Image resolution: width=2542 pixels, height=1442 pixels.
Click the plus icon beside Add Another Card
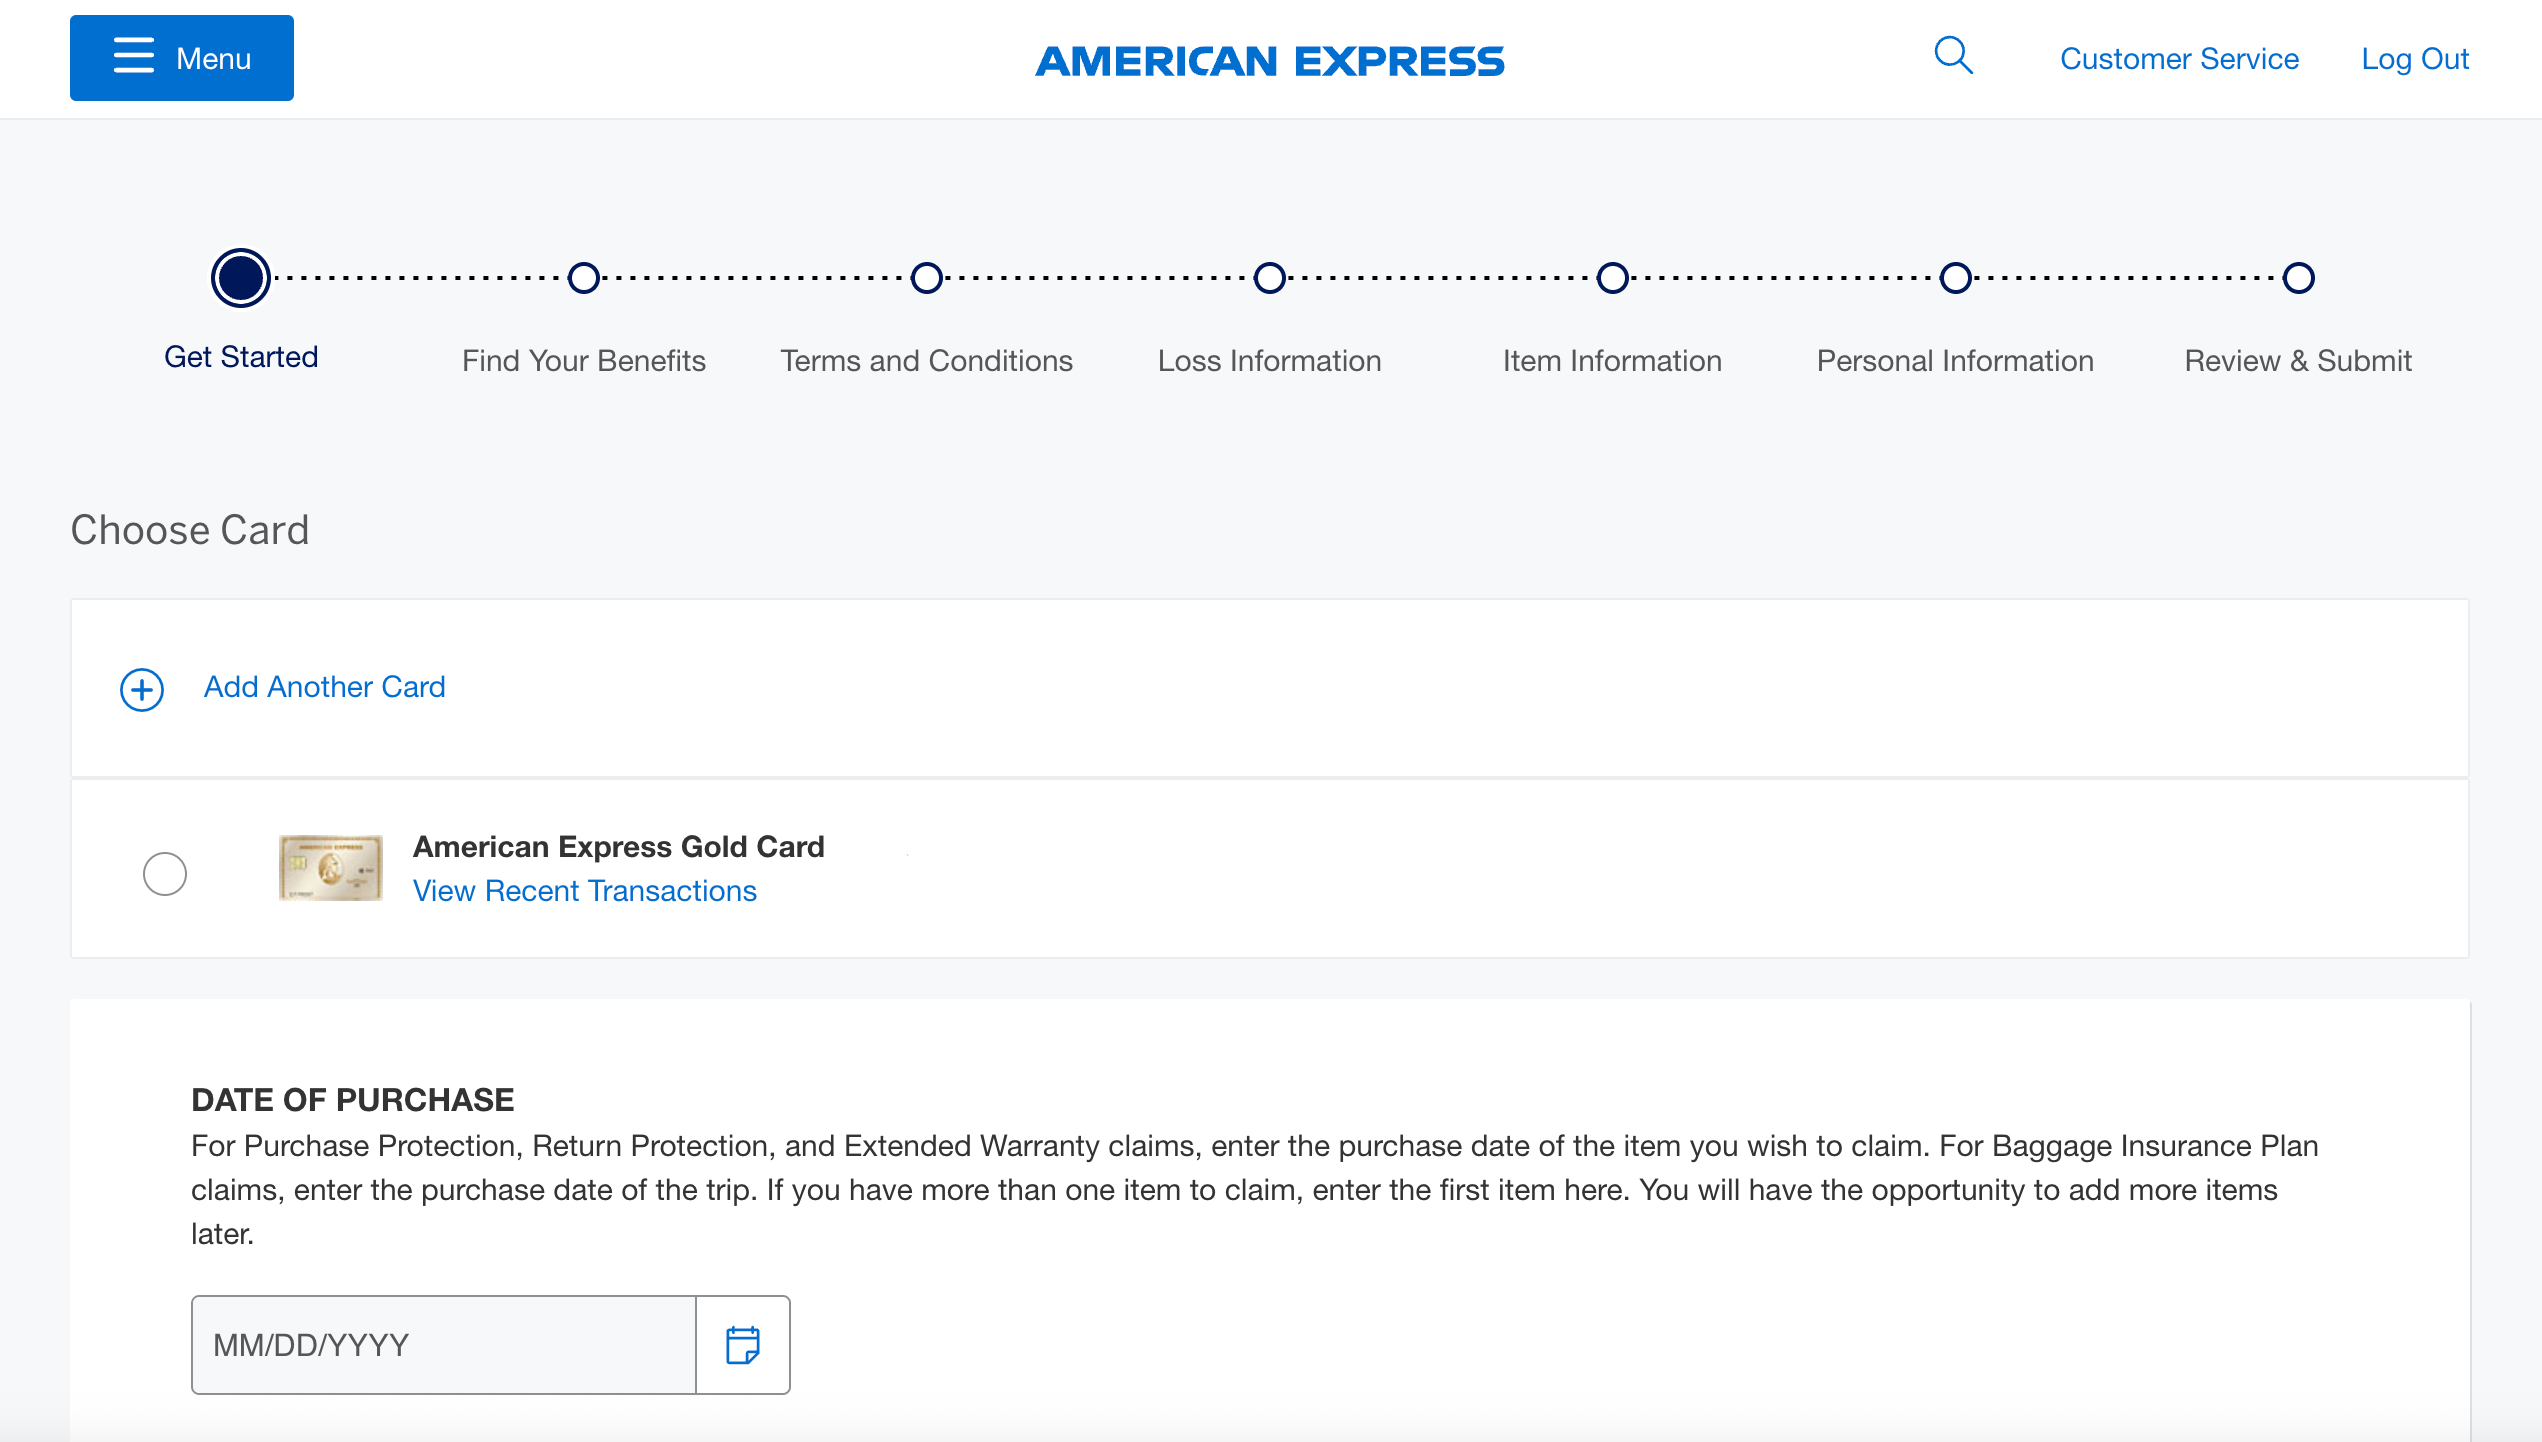tap(141, 689)
